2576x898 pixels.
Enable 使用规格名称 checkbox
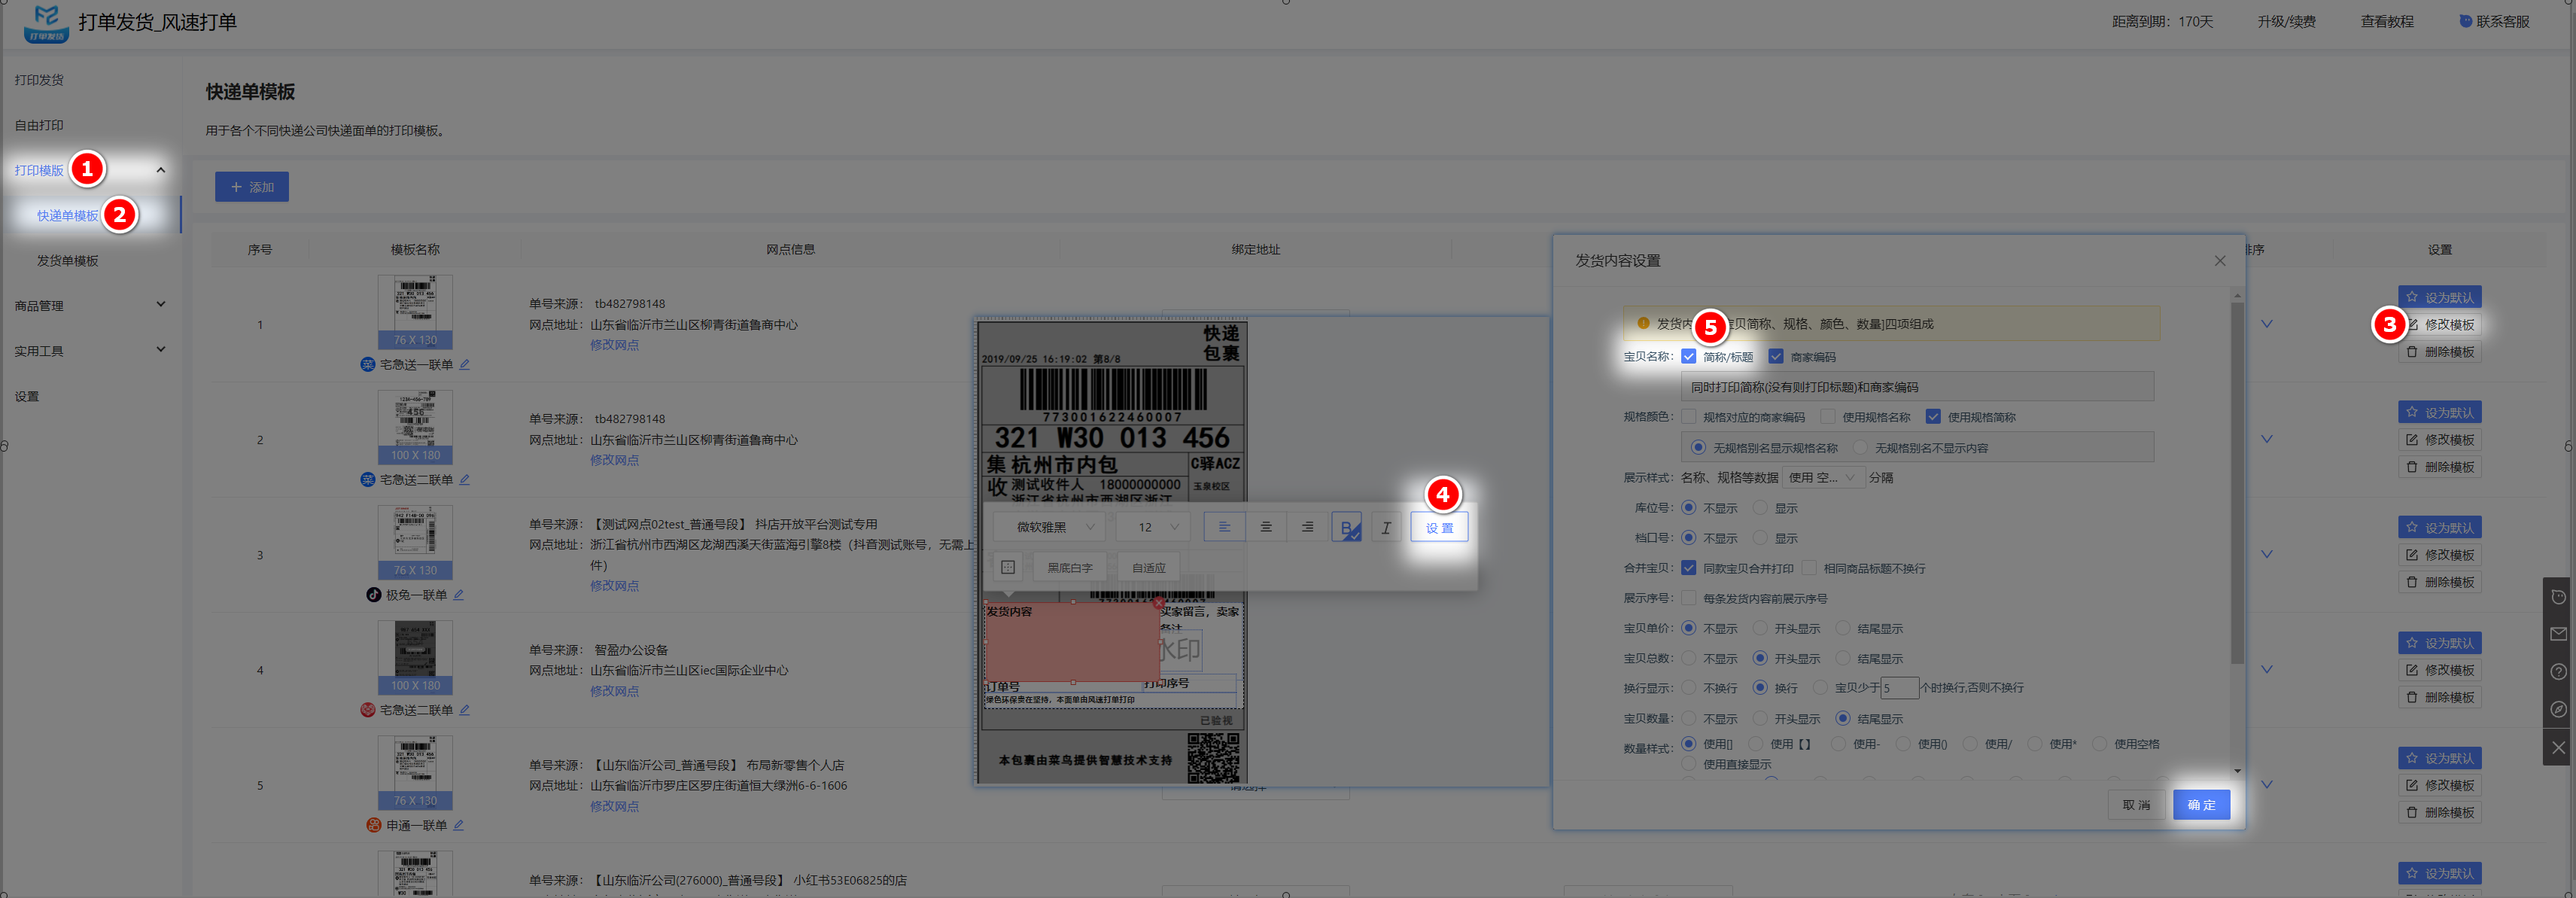click(1827, 416)
